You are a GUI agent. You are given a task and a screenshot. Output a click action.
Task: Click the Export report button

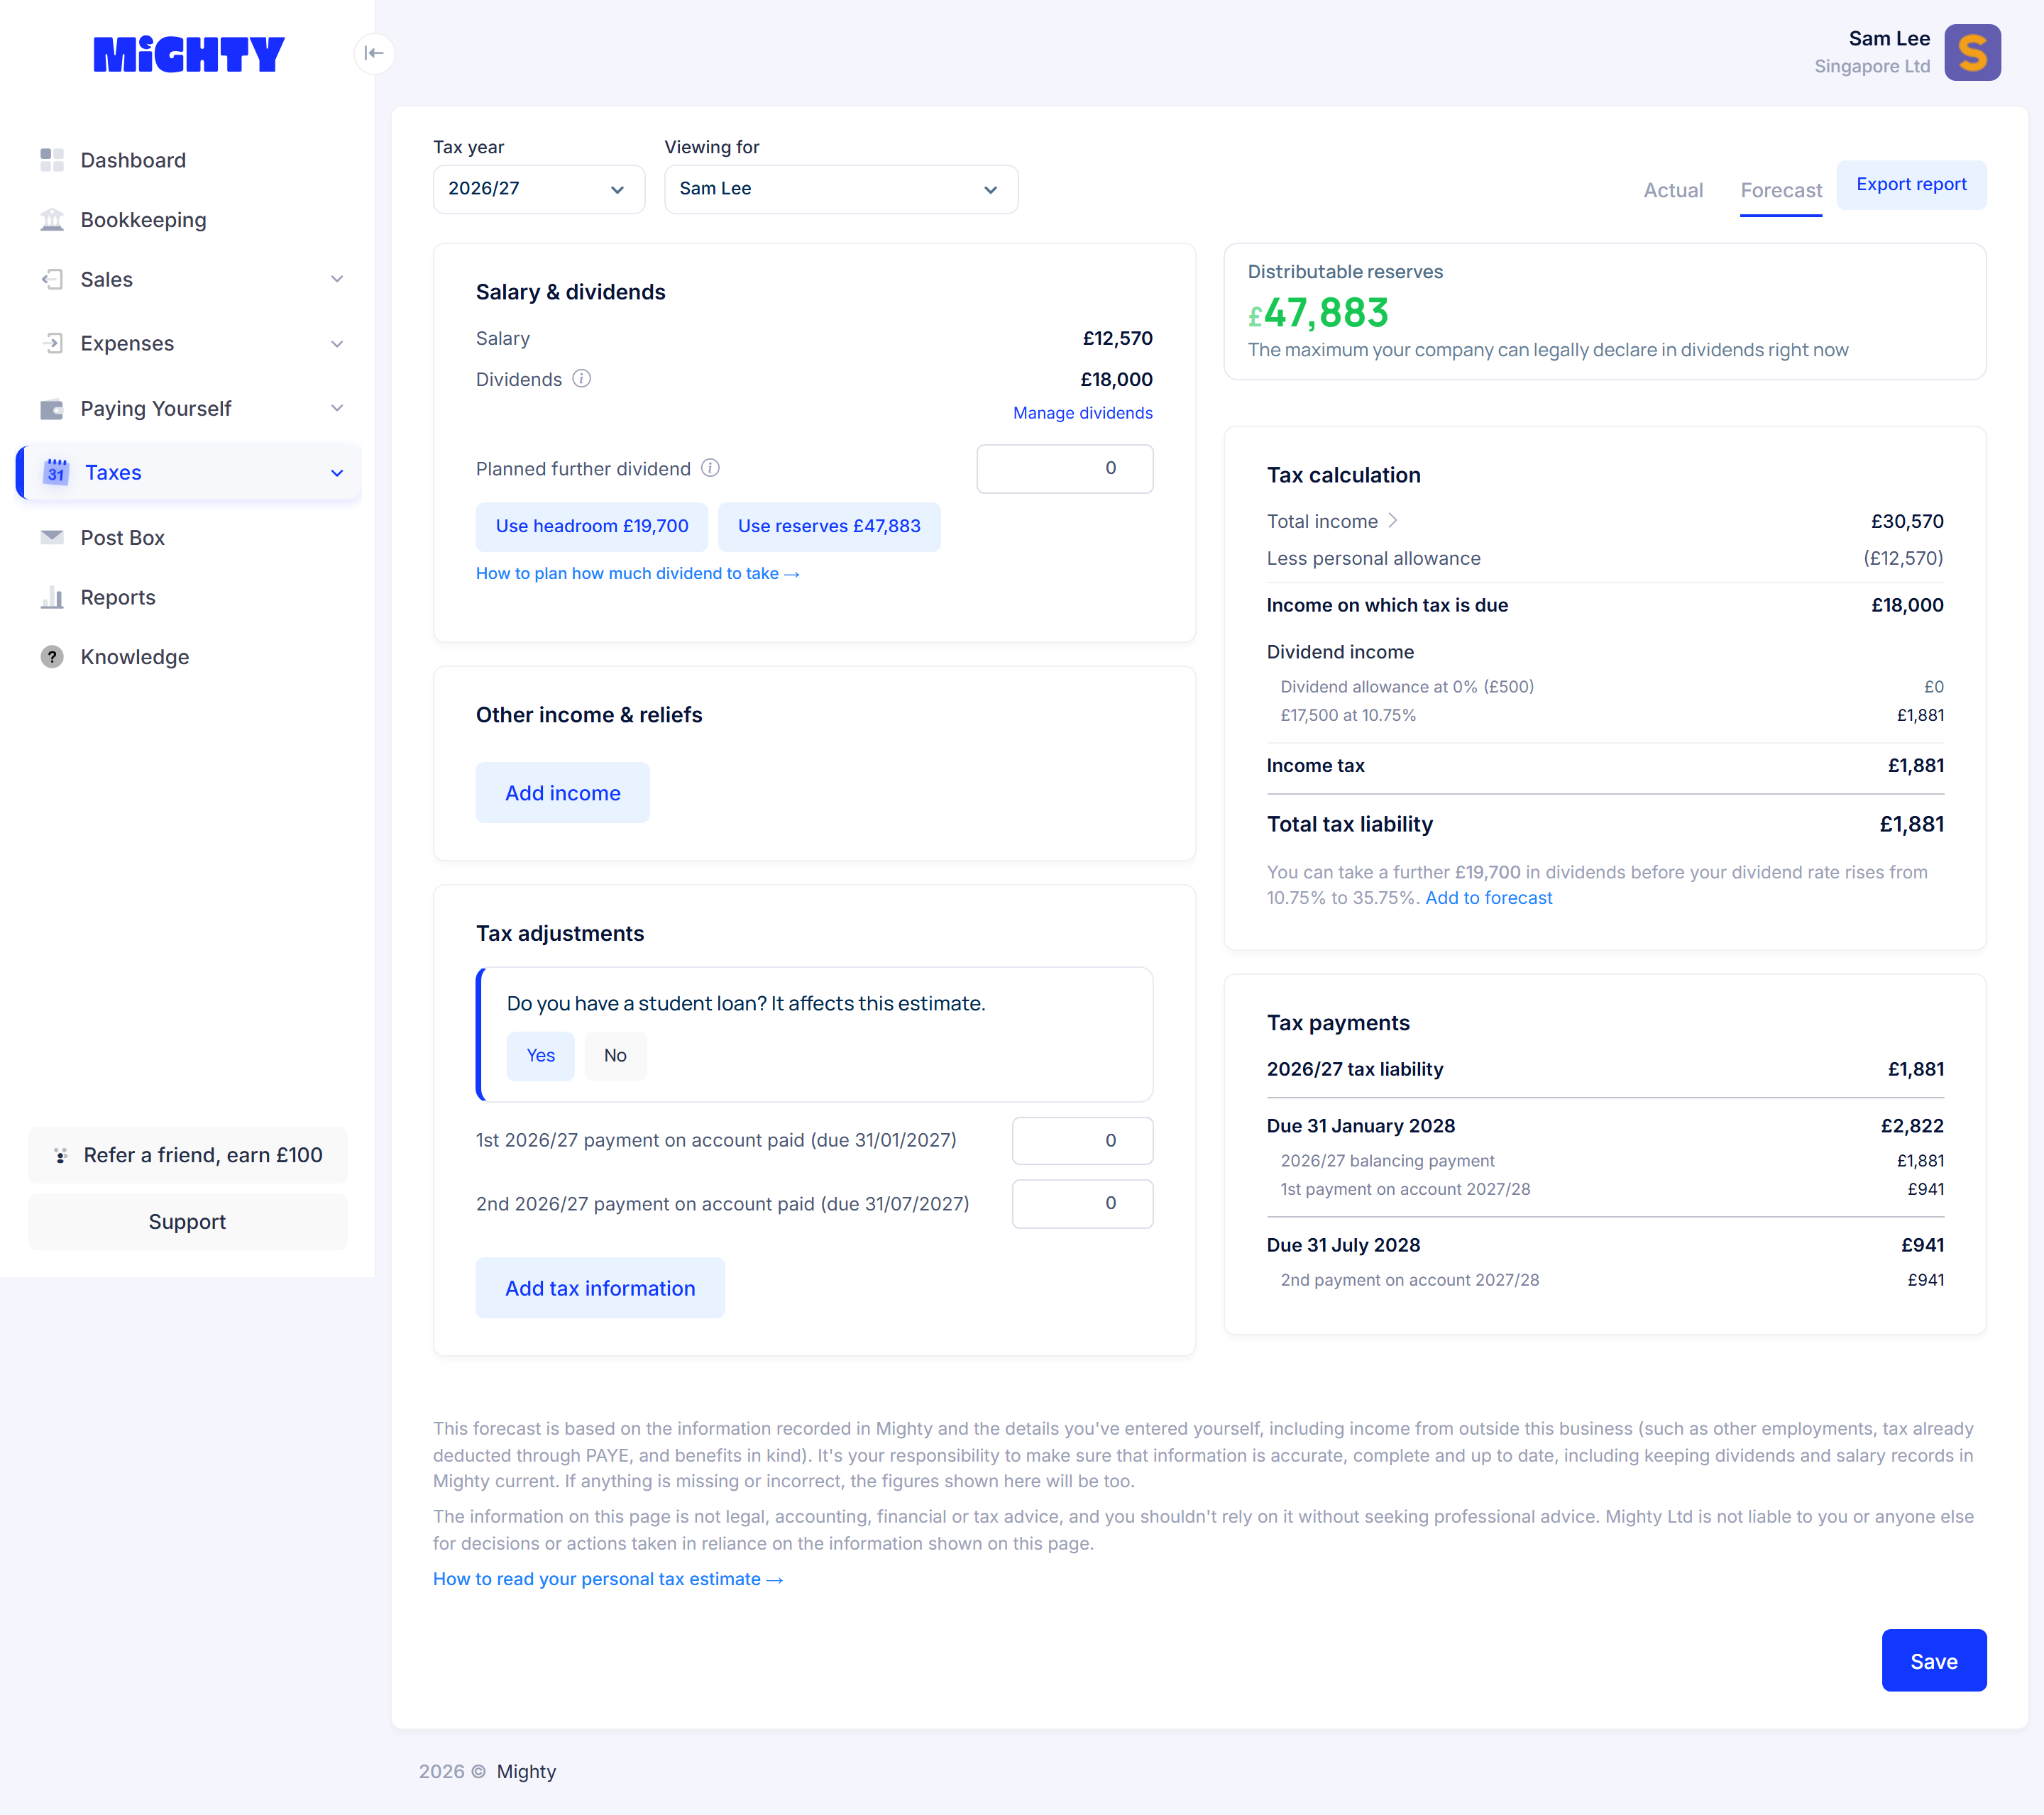pos(1911,185)
